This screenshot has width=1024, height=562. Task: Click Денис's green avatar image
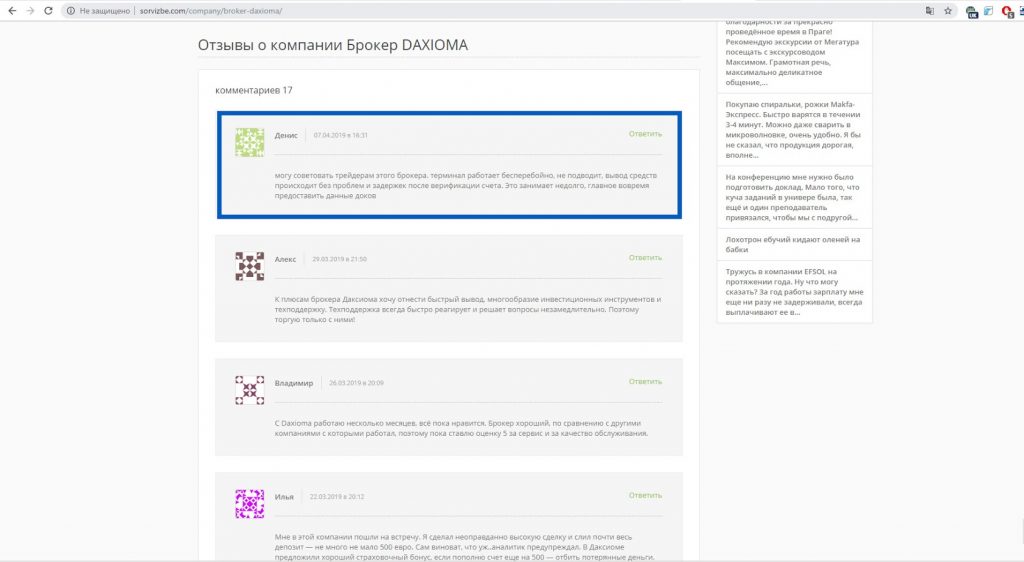pyautogui.click(x=249, y=142)
